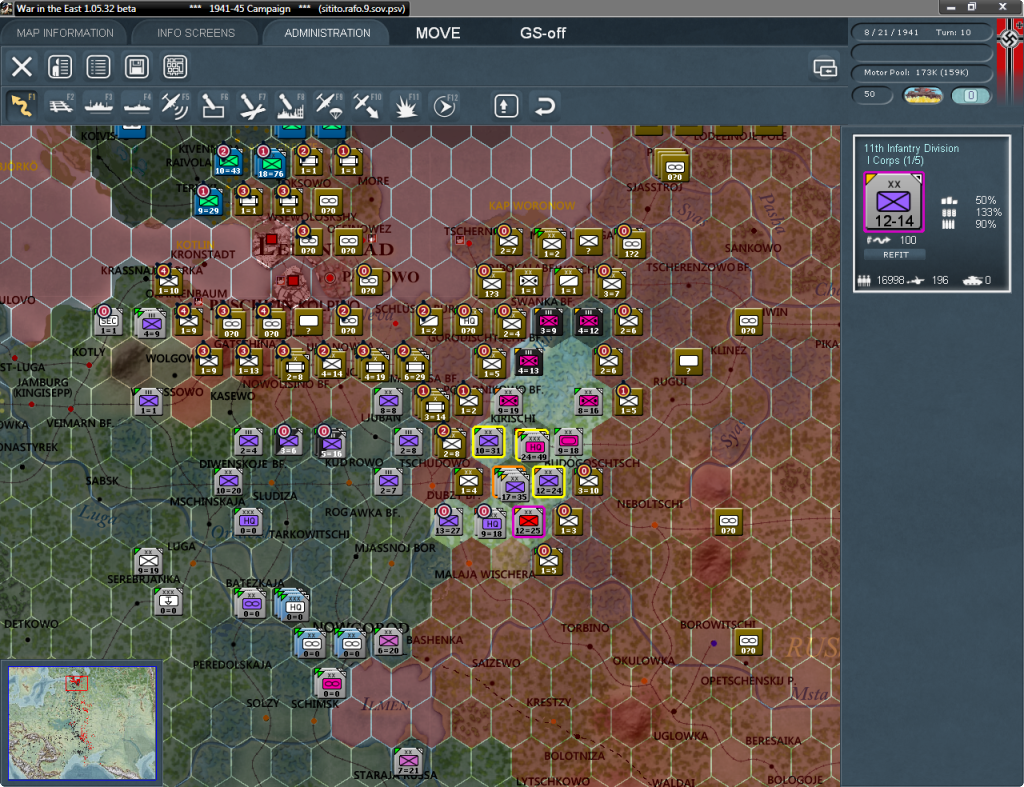
Task: Click the upward arrow box toolbar icon
Action: (506, 106)
